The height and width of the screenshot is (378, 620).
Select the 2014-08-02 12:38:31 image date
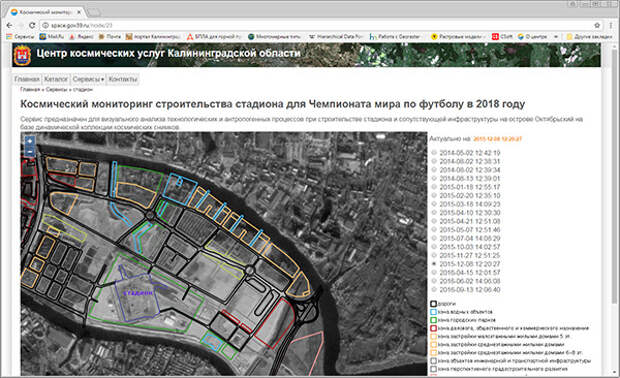pyautogui.click(x=434, y=161)
